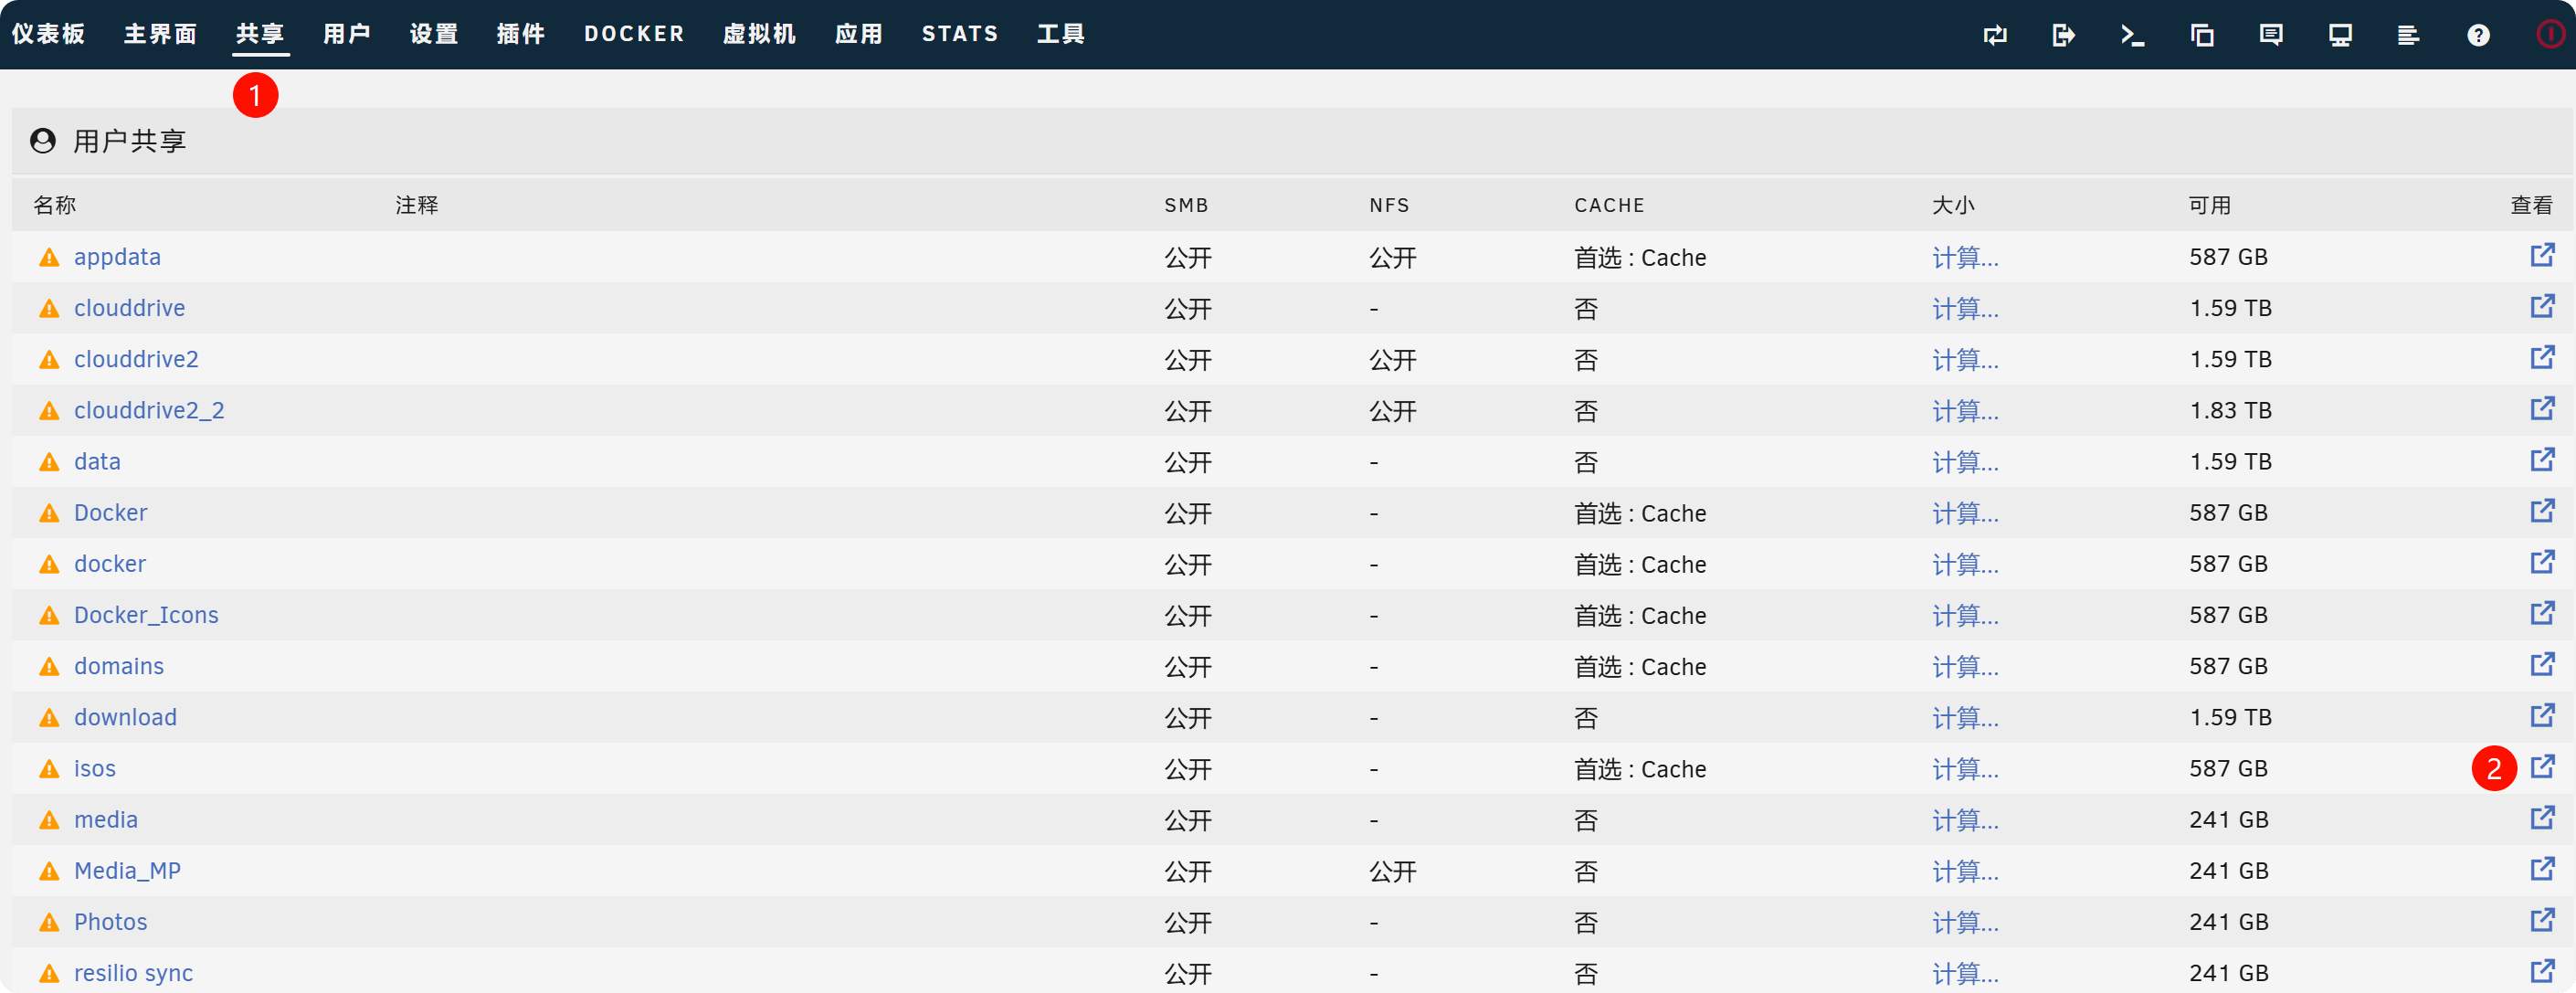Click warning triangle beside clouddrive2
This screenshot has height=993, width=2576.
tap(49, 360)
